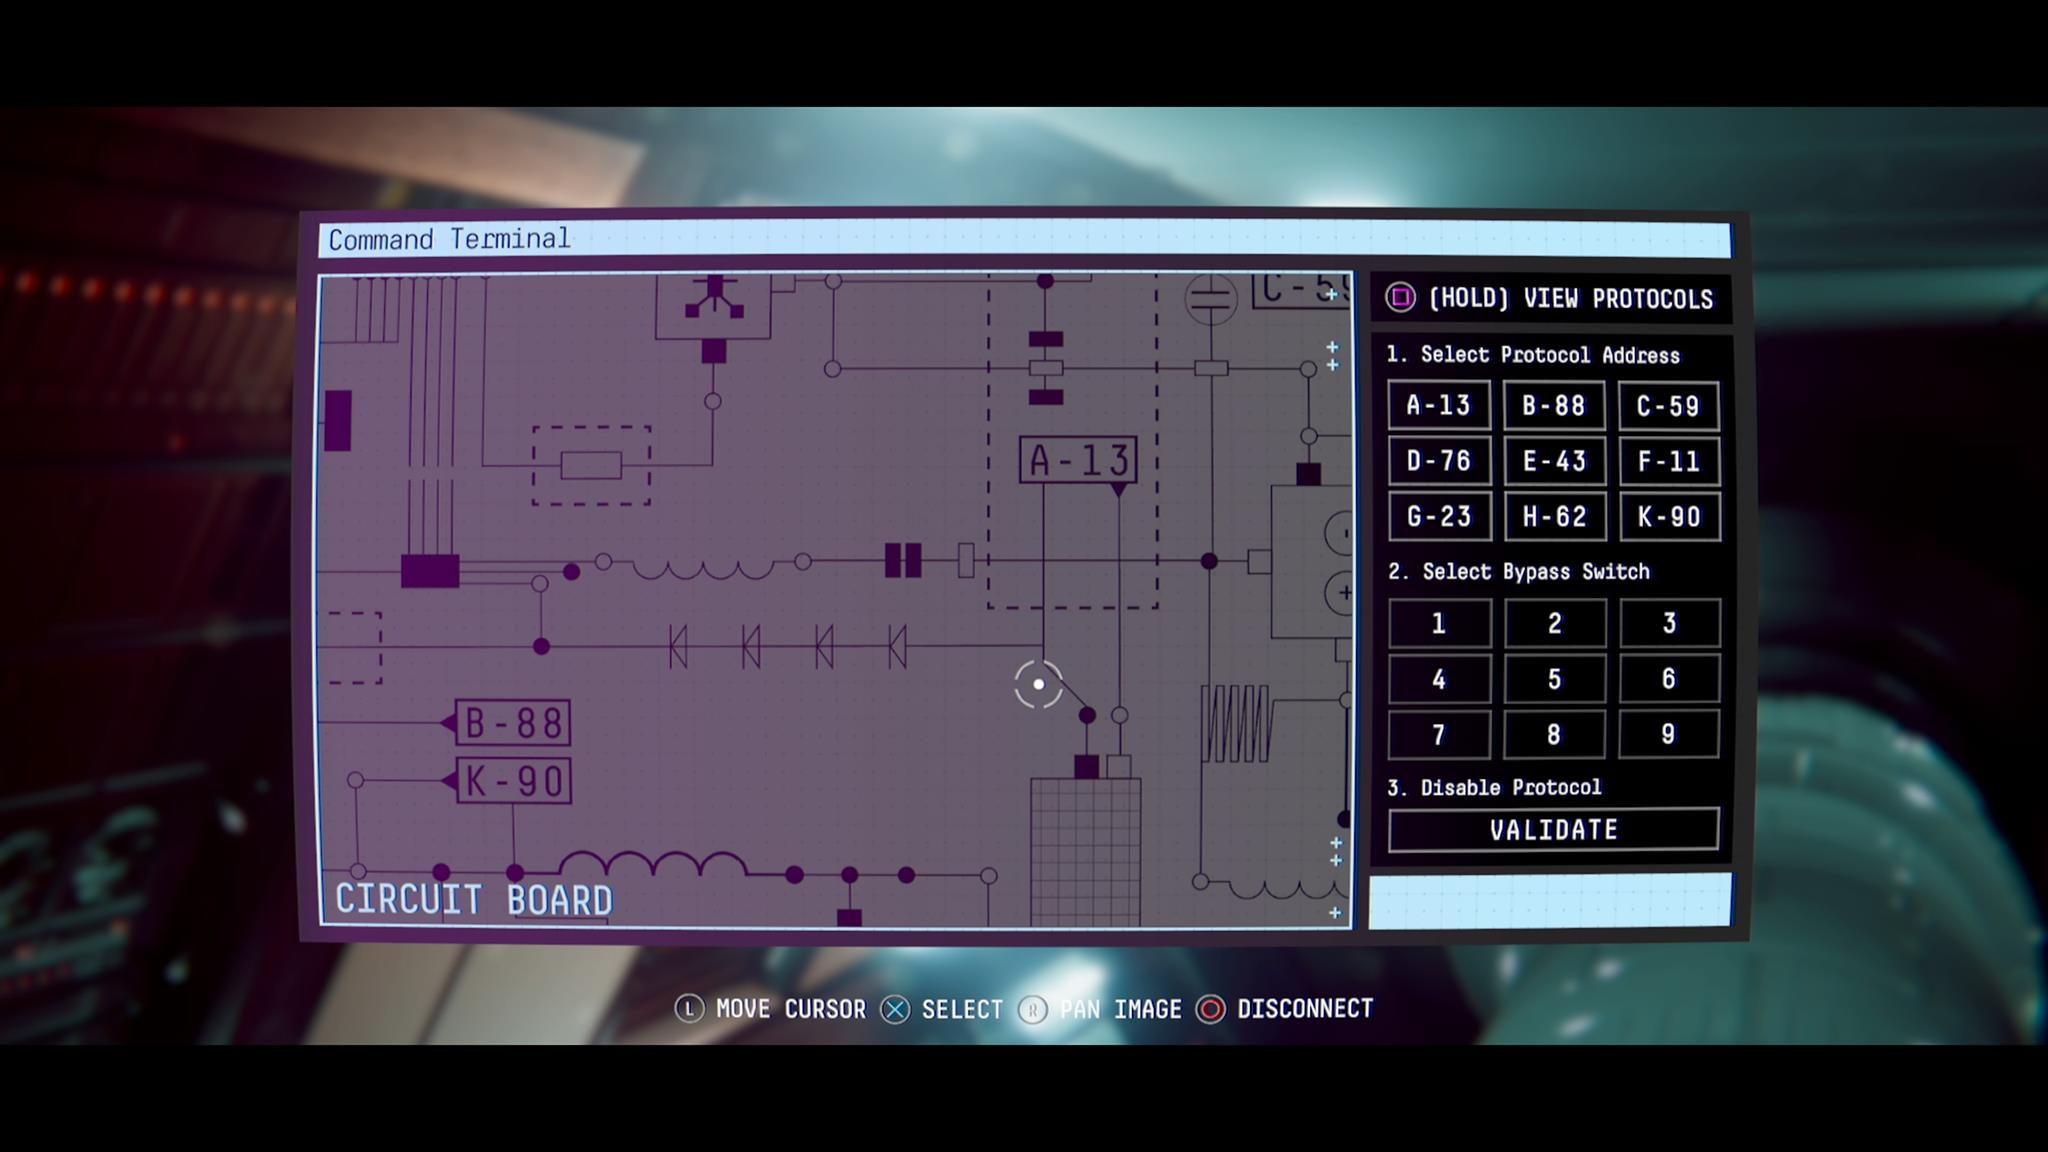Select protocol address H-62
The image size is (2048, 1152).
1553,516
